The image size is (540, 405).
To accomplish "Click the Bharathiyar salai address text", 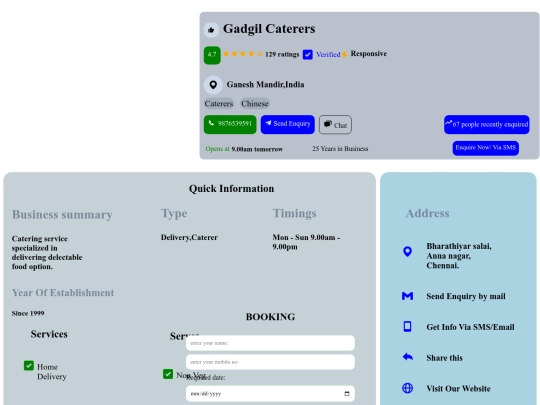I will (459, 256).
